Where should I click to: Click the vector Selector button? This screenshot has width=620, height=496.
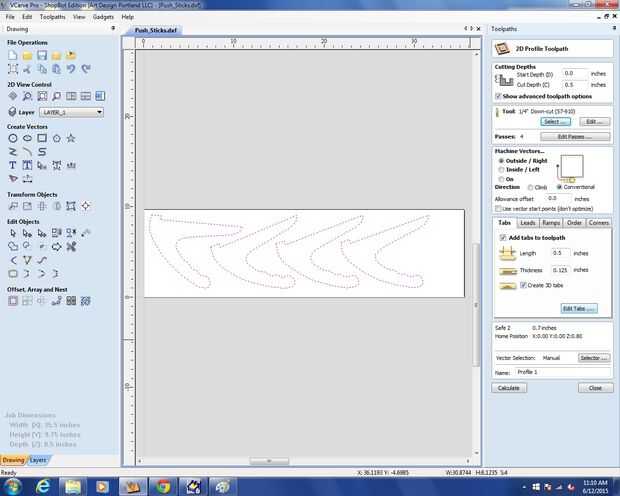pos(594,358)
